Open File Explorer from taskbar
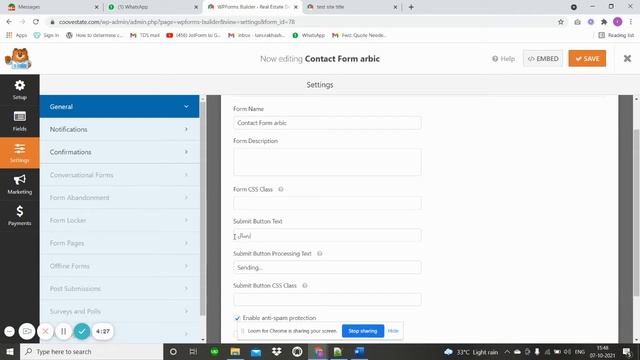 point(235,351)
